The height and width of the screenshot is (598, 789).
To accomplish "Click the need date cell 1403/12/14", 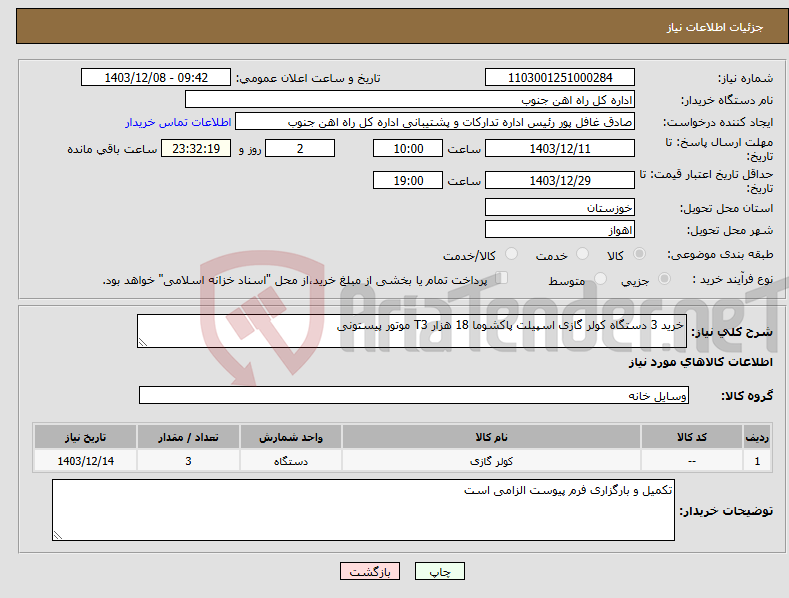I will click(x=86, y=461).
